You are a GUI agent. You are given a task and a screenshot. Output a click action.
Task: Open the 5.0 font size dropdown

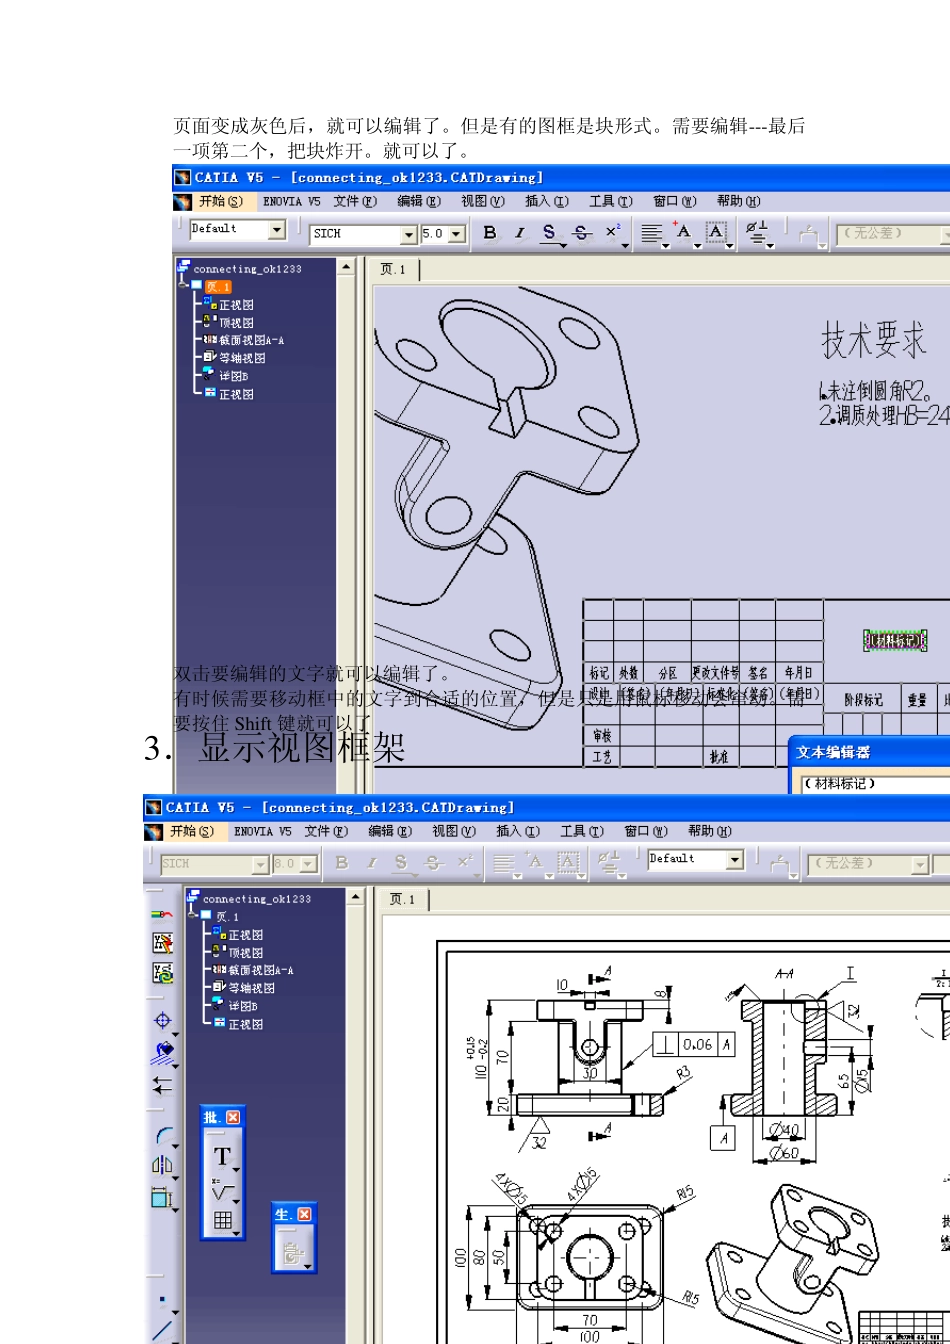pos(457,234)
